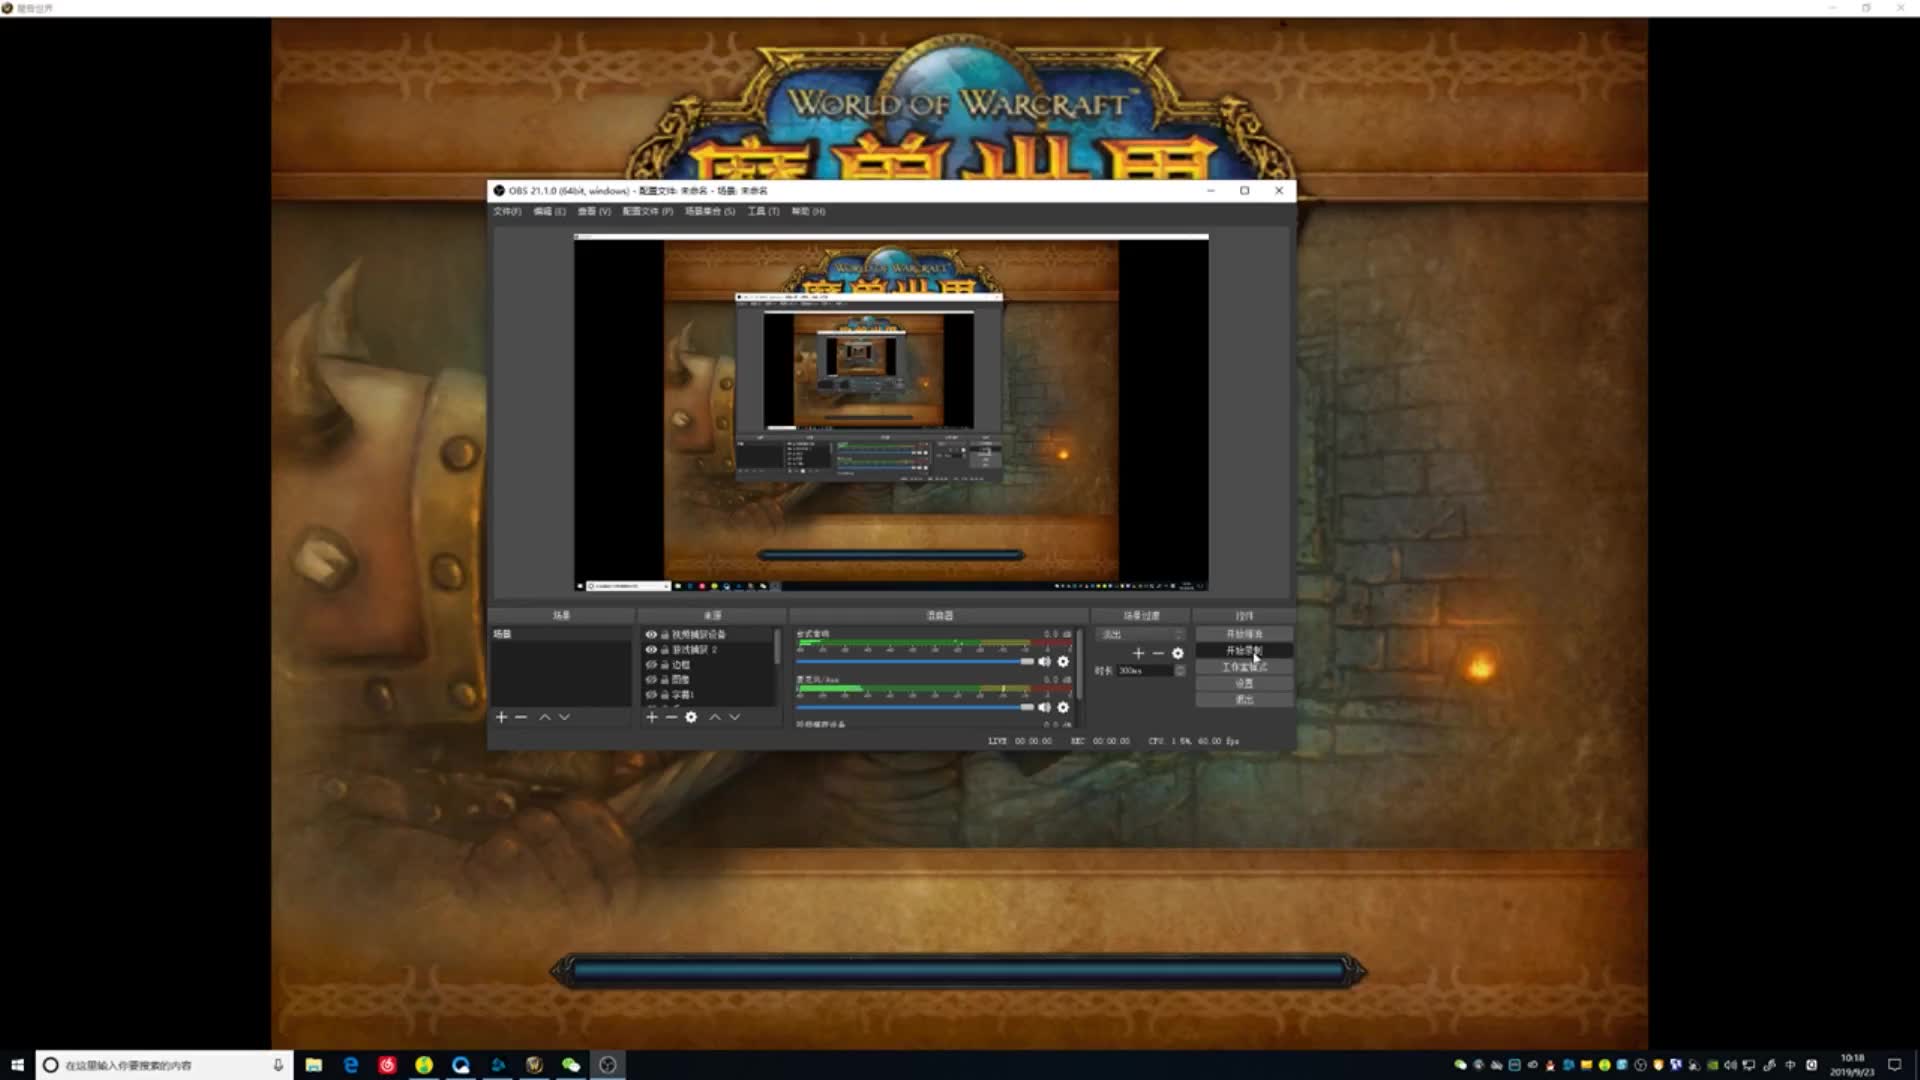This screenshot has width=1920, height=1080.
Task: Click the transition duration 300ms stepper arrows
Action: [x=1180, y=670]
